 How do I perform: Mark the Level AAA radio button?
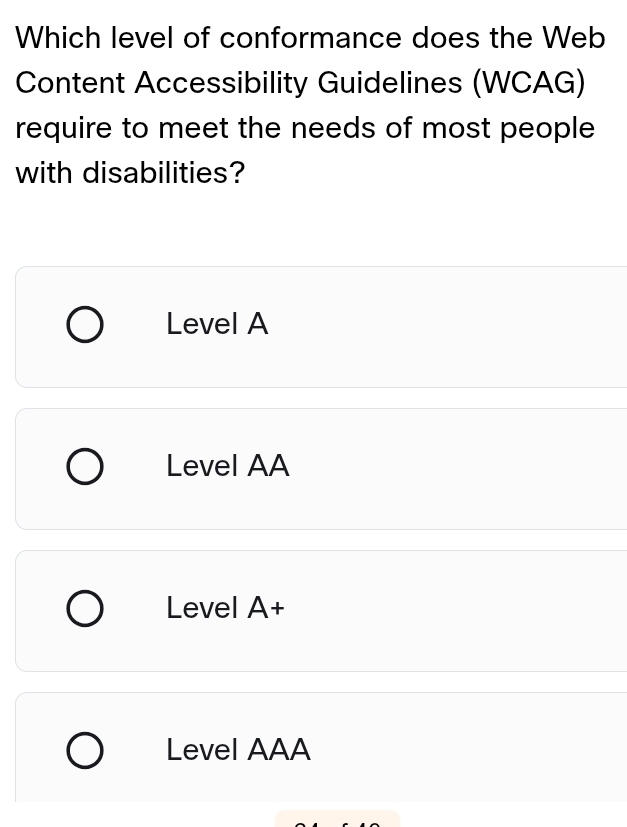click(85, 752)
